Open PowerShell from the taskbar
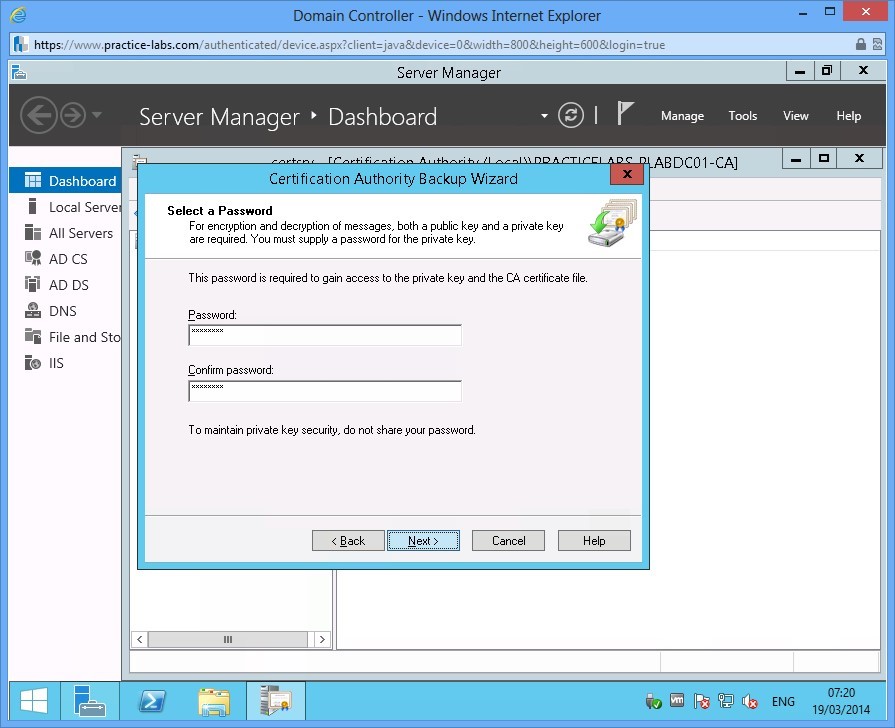This screenshot has width=895, height=728. [152, 700]
